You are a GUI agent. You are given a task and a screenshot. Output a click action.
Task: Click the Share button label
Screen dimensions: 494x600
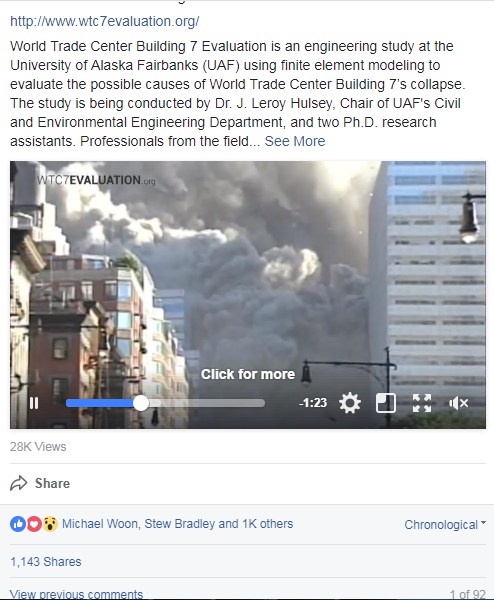(x=52, y=483)
